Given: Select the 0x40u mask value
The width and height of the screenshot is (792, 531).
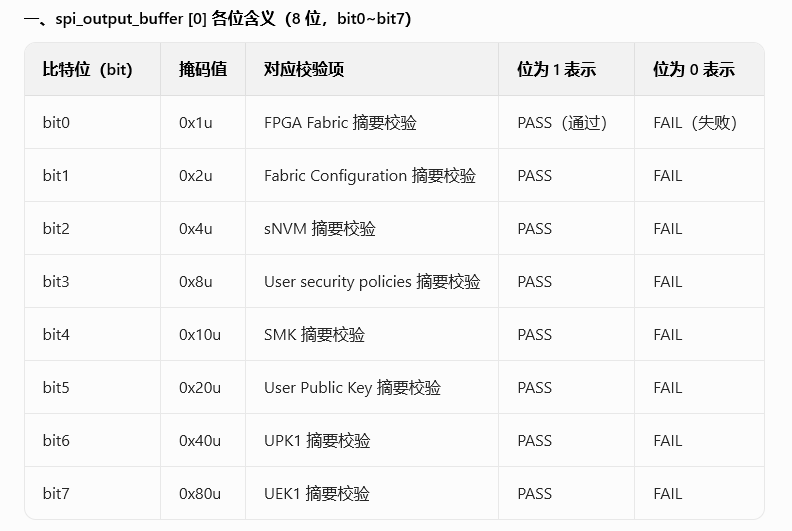Looking at the screenshot, I should pos(200,441).
